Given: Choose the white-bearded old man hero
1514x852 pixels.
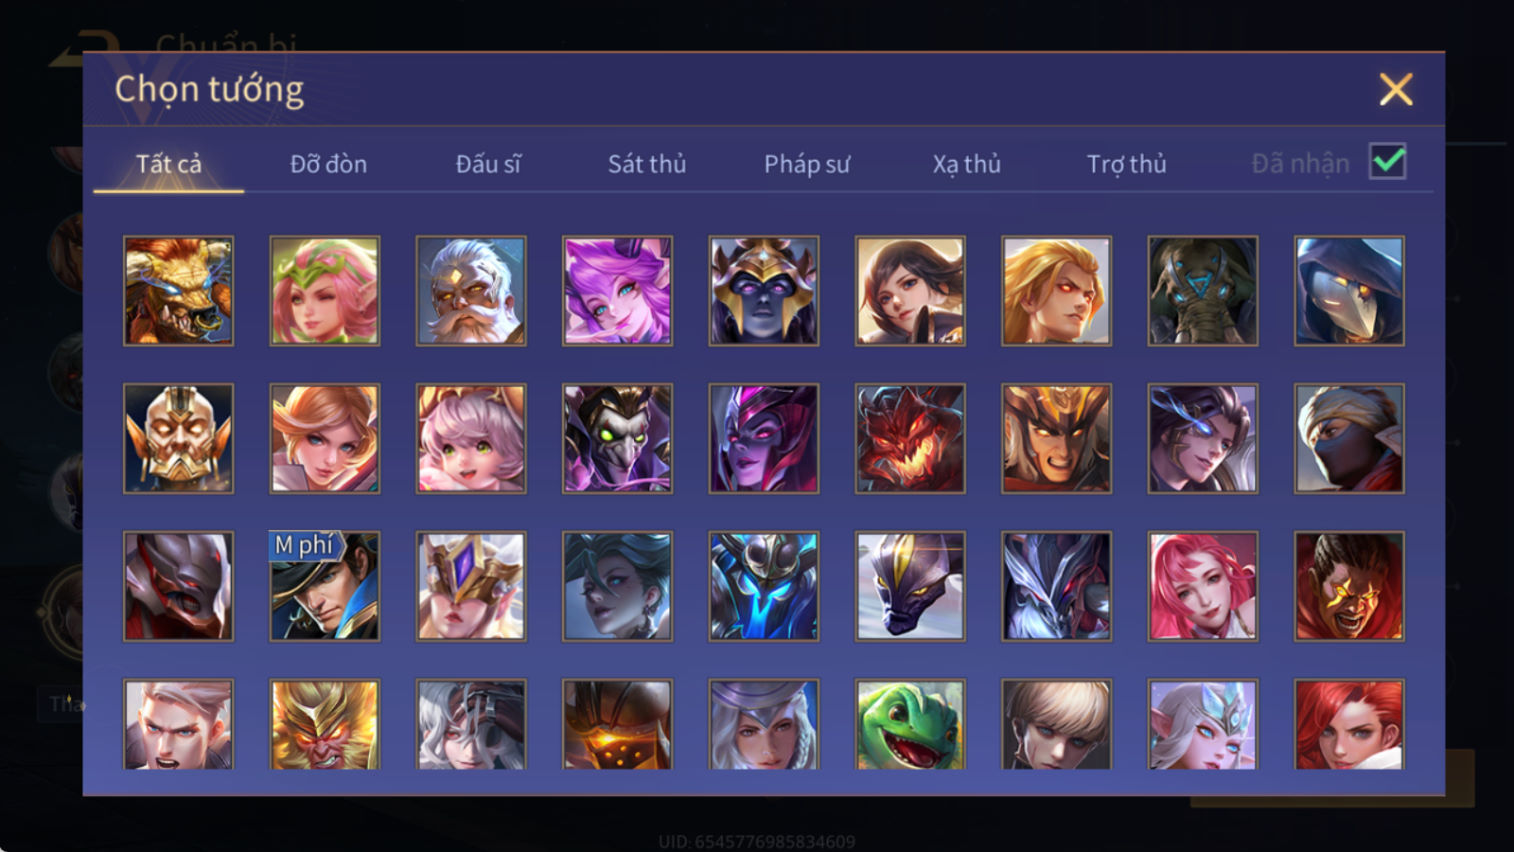Looking at the screenshot, I should click(x=471, y=291).
